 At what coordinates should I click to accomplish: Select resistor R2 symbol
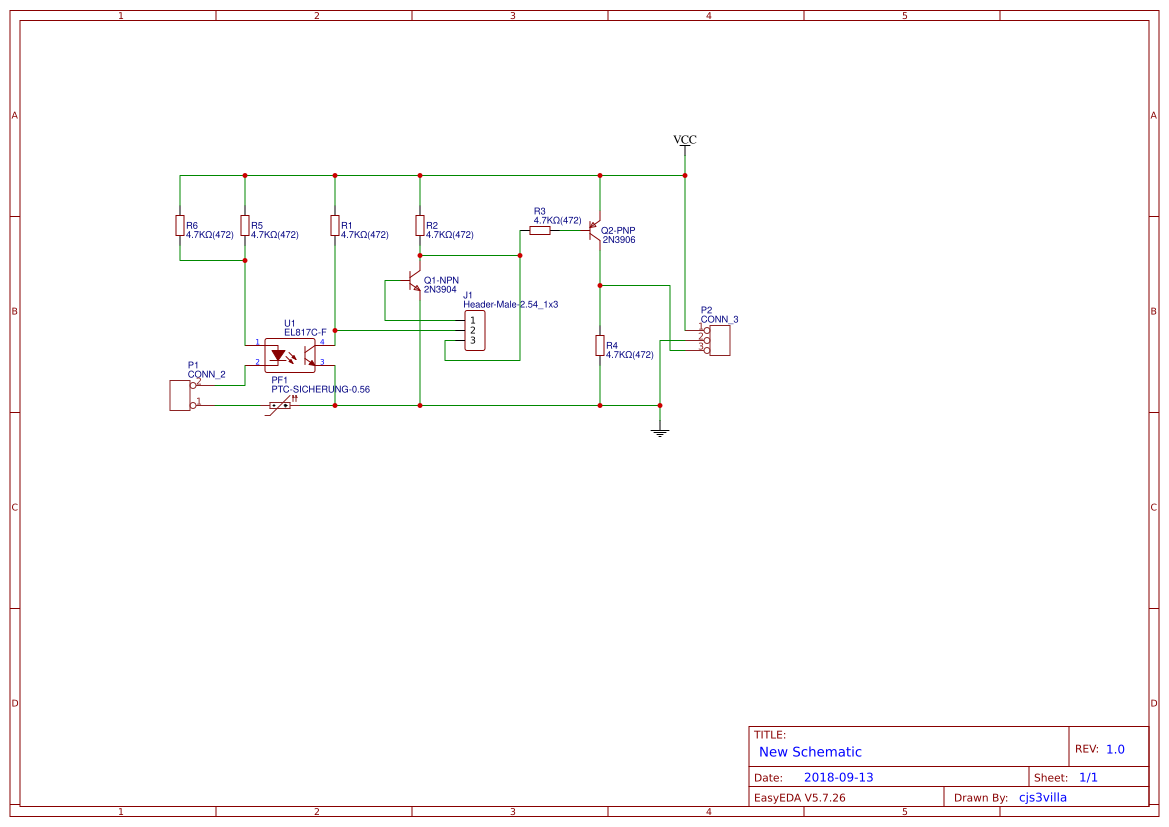click(420, 226)
